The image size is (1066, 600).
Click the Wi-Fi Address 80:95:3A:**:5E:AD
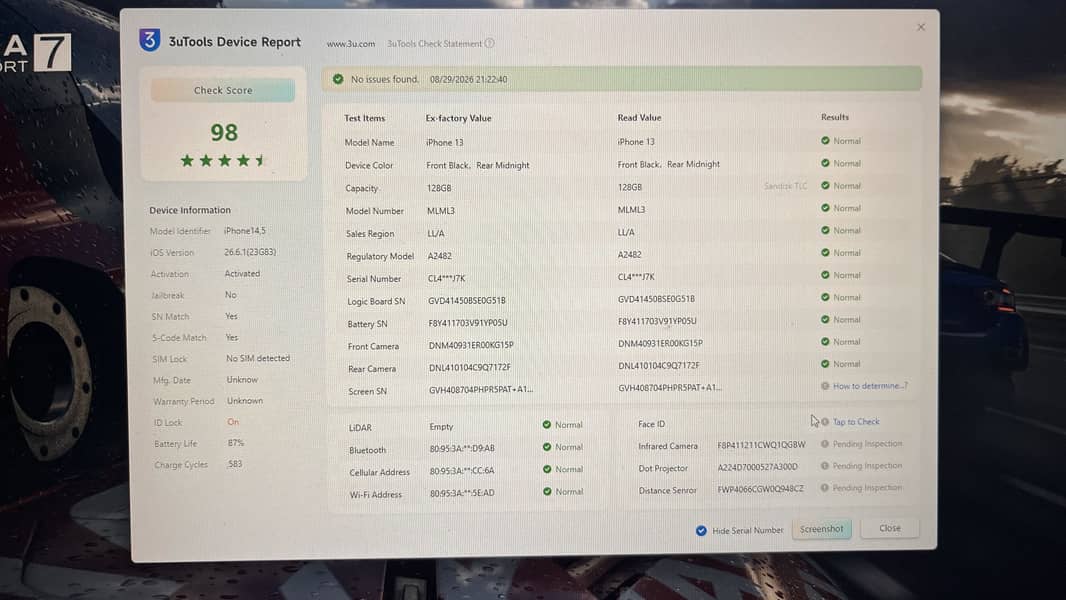click(x=462, y=493)
